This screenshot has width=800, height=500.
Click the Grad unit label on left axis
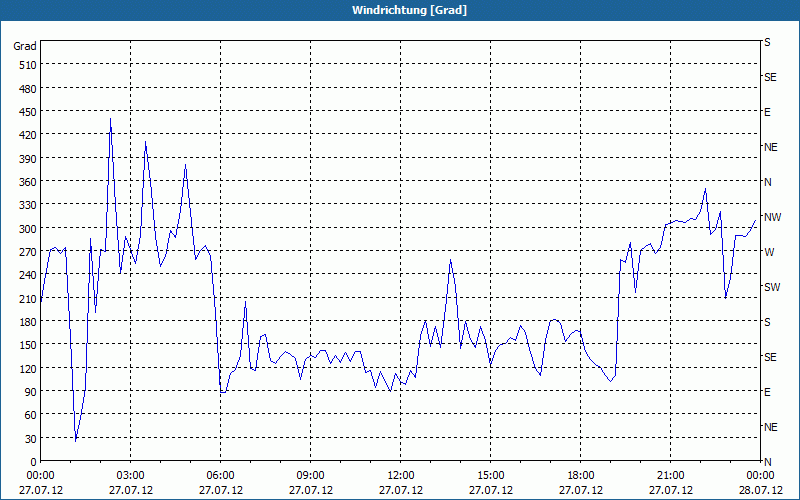pos(25,46)
